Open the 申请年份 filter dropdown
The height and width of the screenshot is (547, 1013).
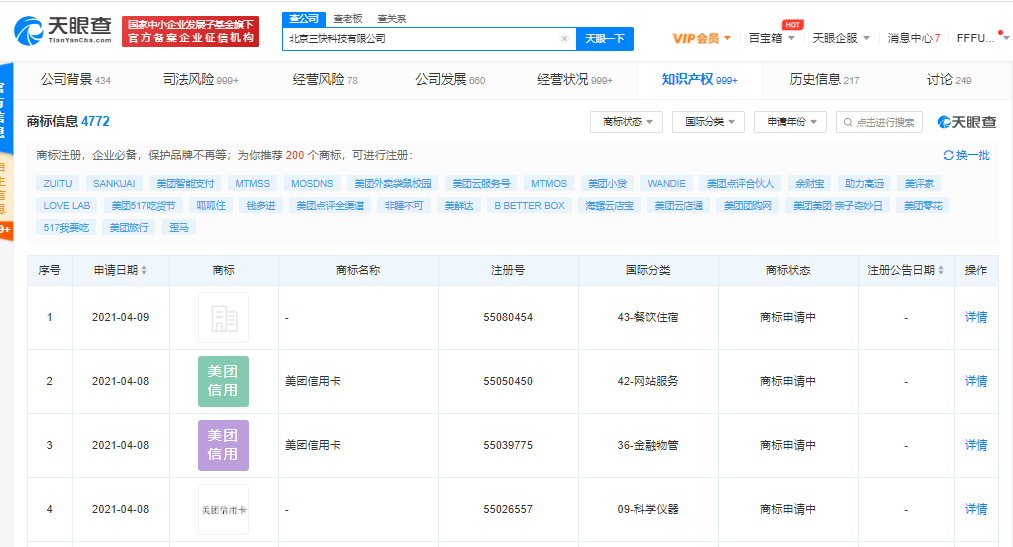click(x=791, y=121)
